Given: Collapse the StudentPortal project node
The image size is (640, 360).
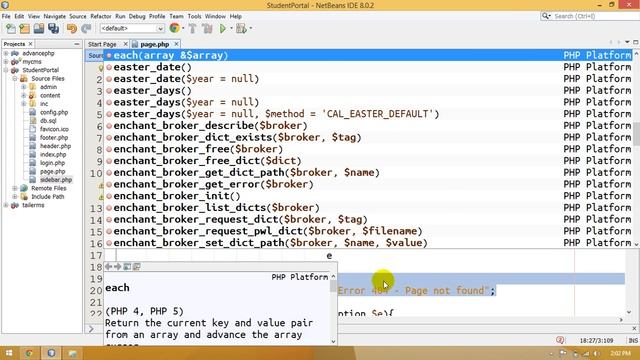Looking at the screenshot, I should tap(6, 70).
